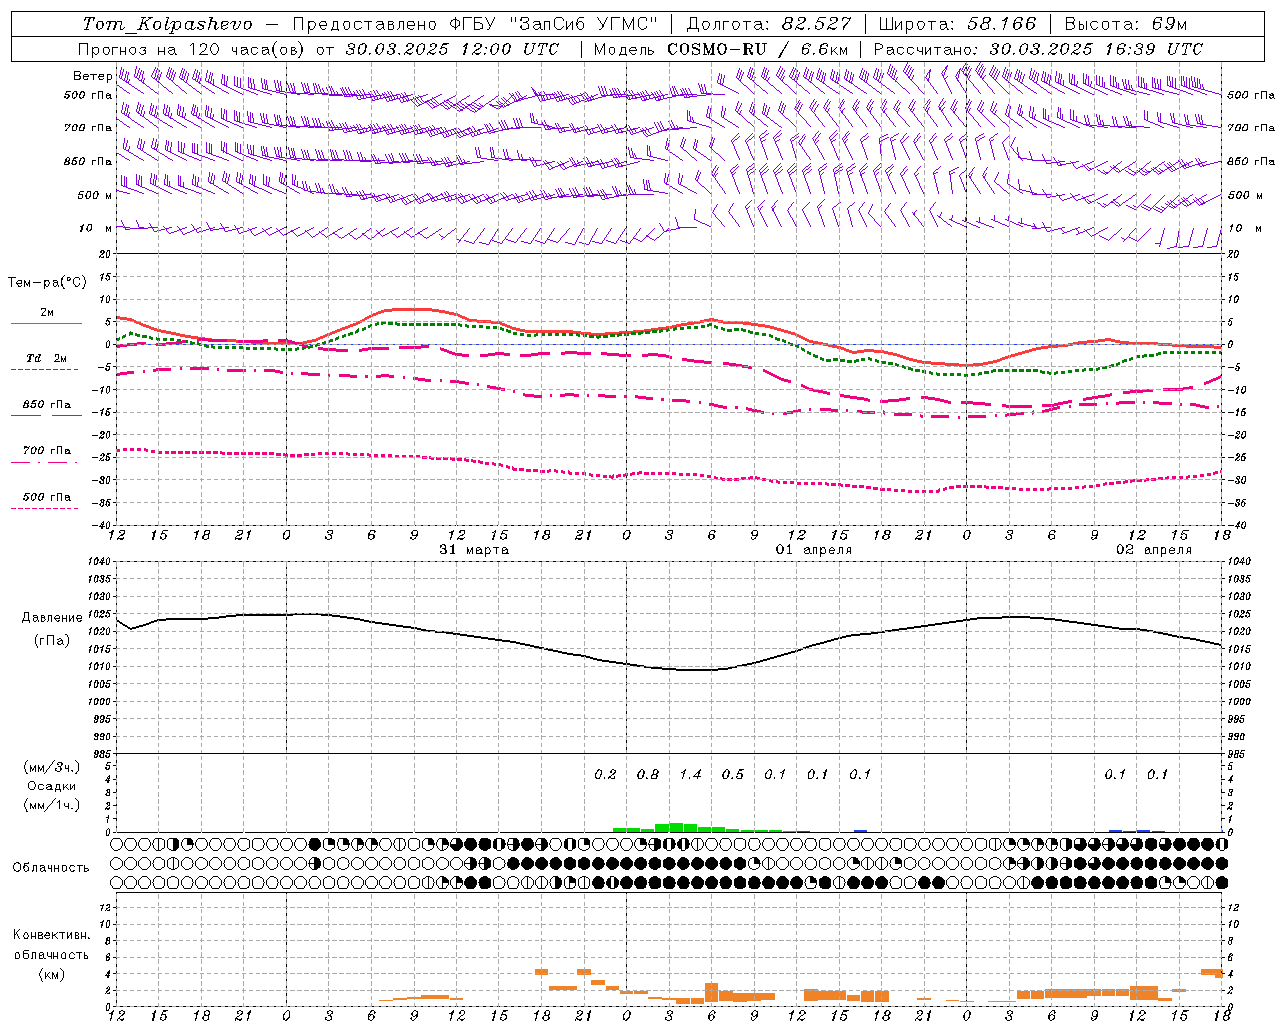Viewport: 1280px width, 1024px height.
Task: Click the 01 апреля date label
Action: pyautogui.click(x=814, y=550)
